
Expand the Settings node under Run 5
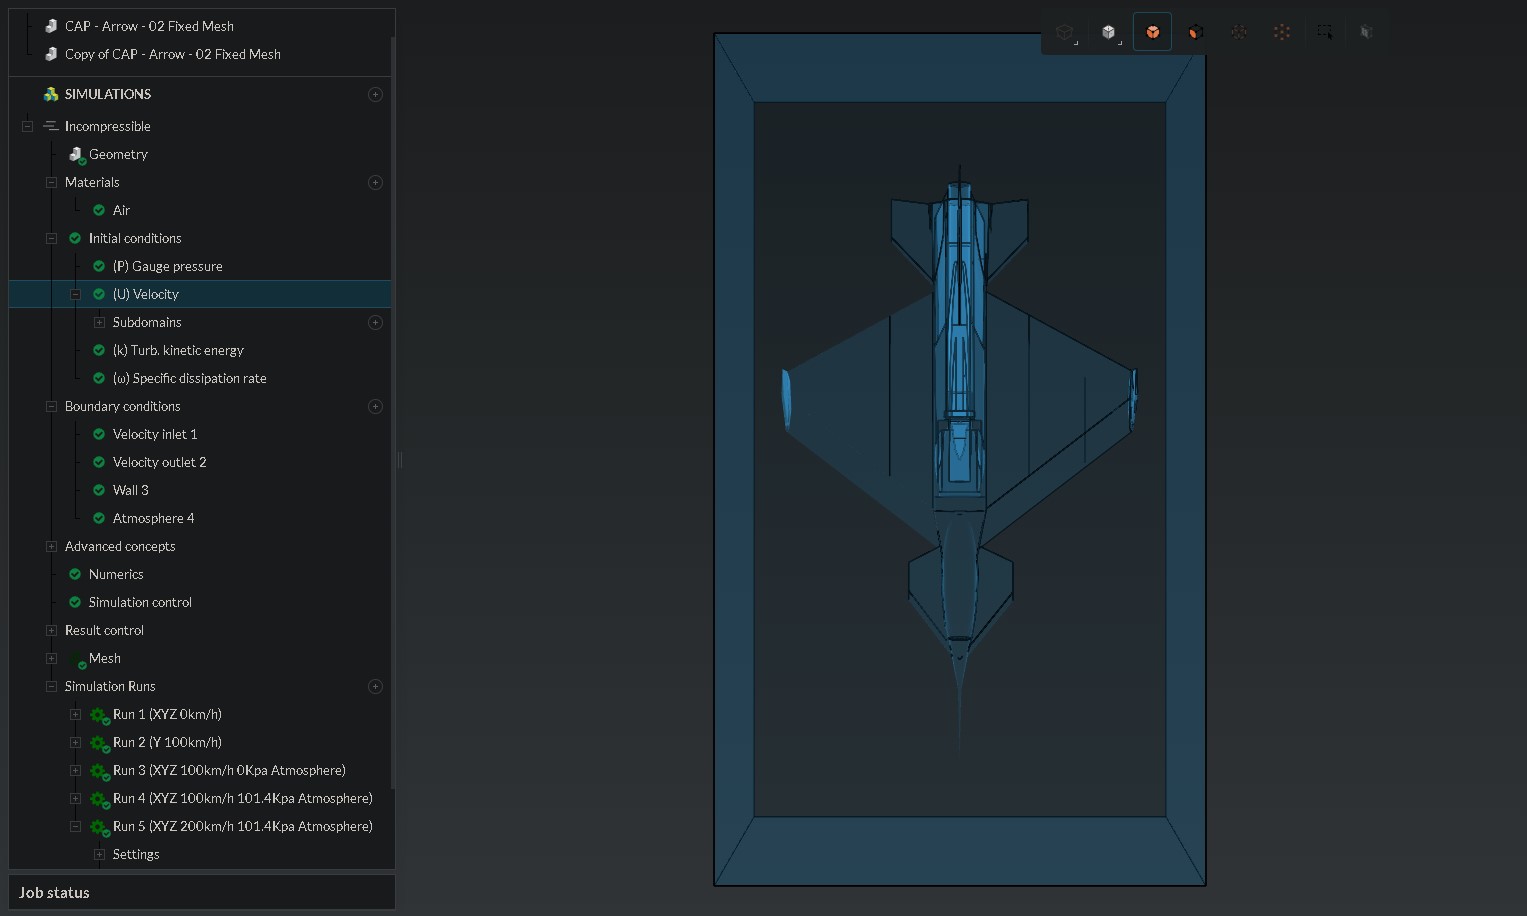click(99, 854)
